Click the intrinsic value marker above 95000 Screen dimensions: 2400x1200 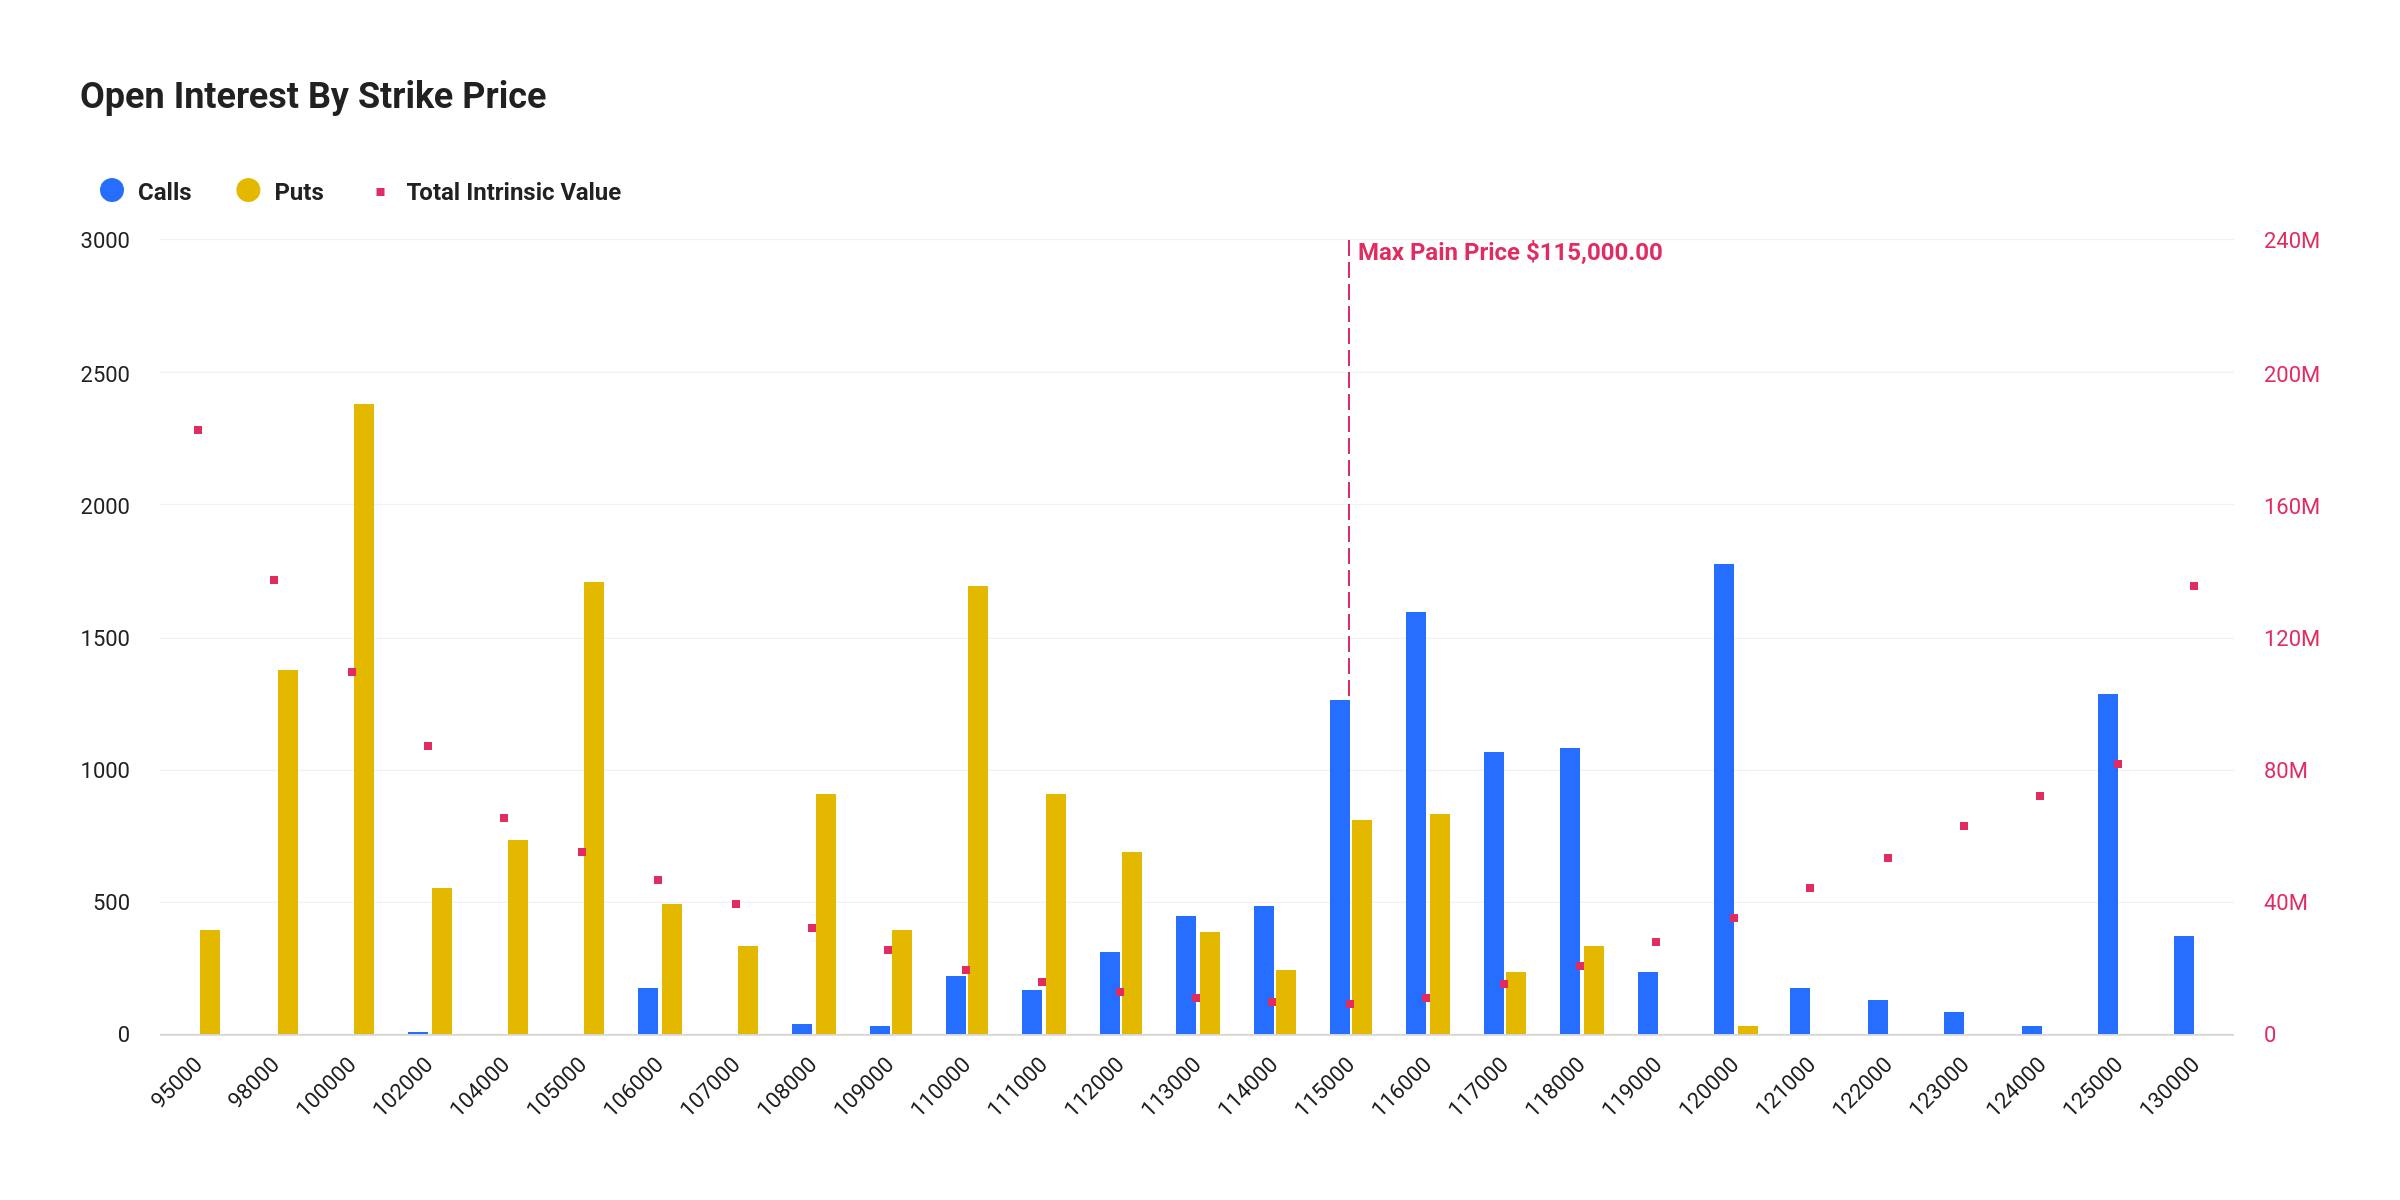tap(198, 430)
